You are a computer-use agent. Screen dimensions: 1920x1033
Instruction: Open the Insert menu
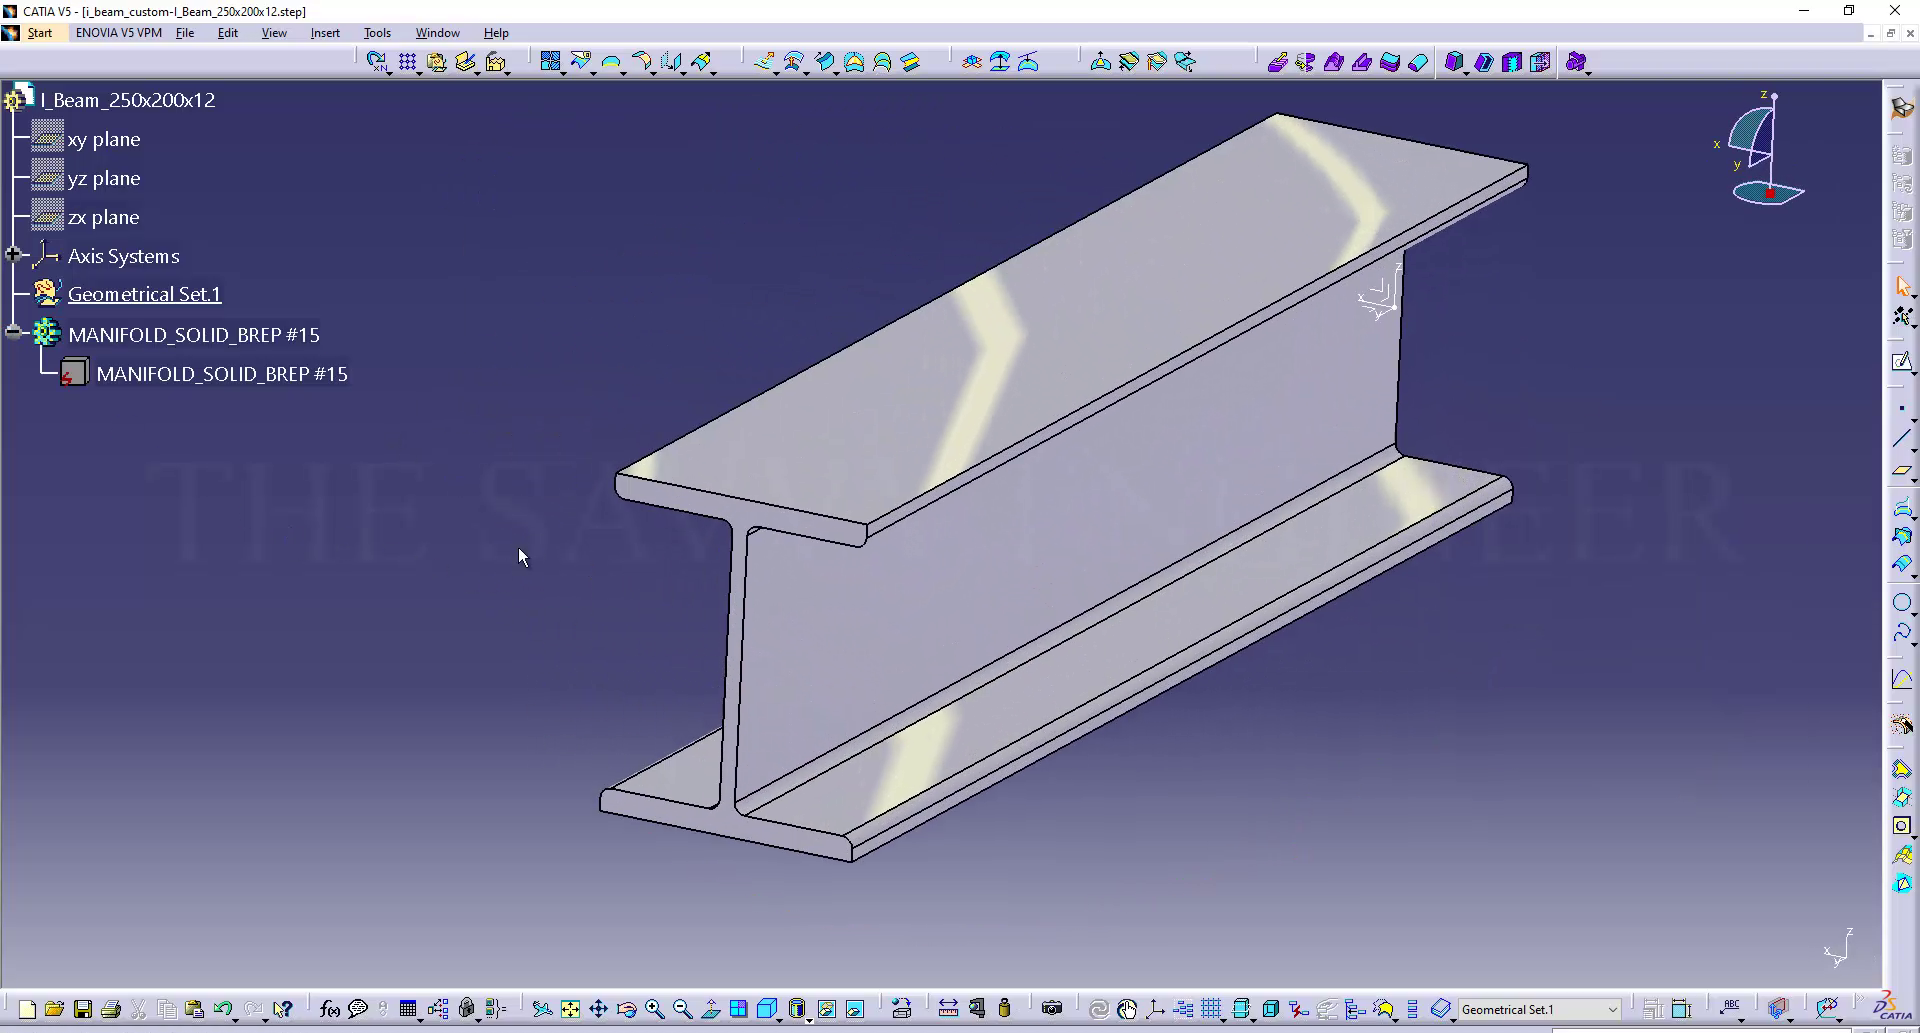coord(325,33)
